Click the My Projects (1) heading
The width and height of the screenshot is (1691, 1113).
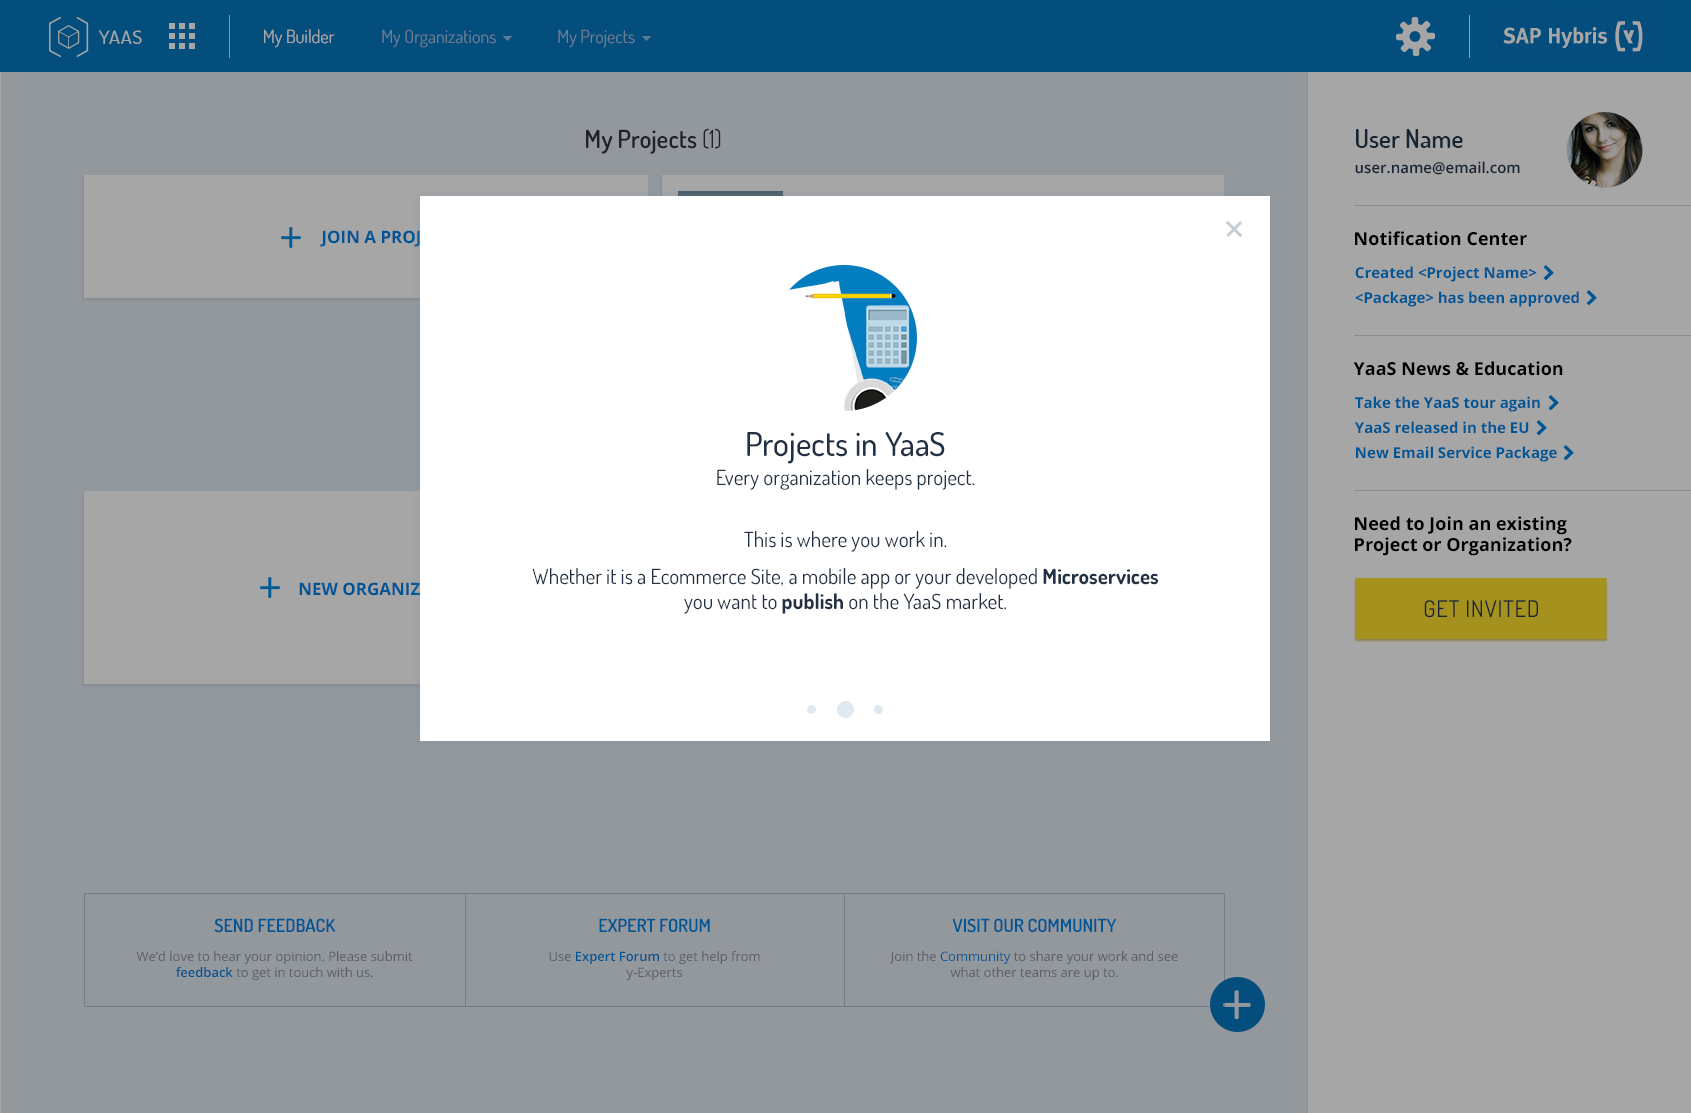tap(653, 140)
